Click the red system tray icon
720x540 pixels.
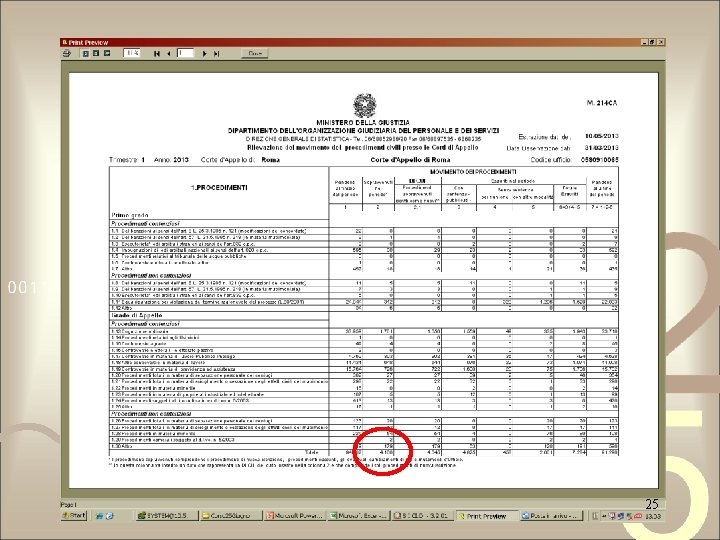point(638,516)
